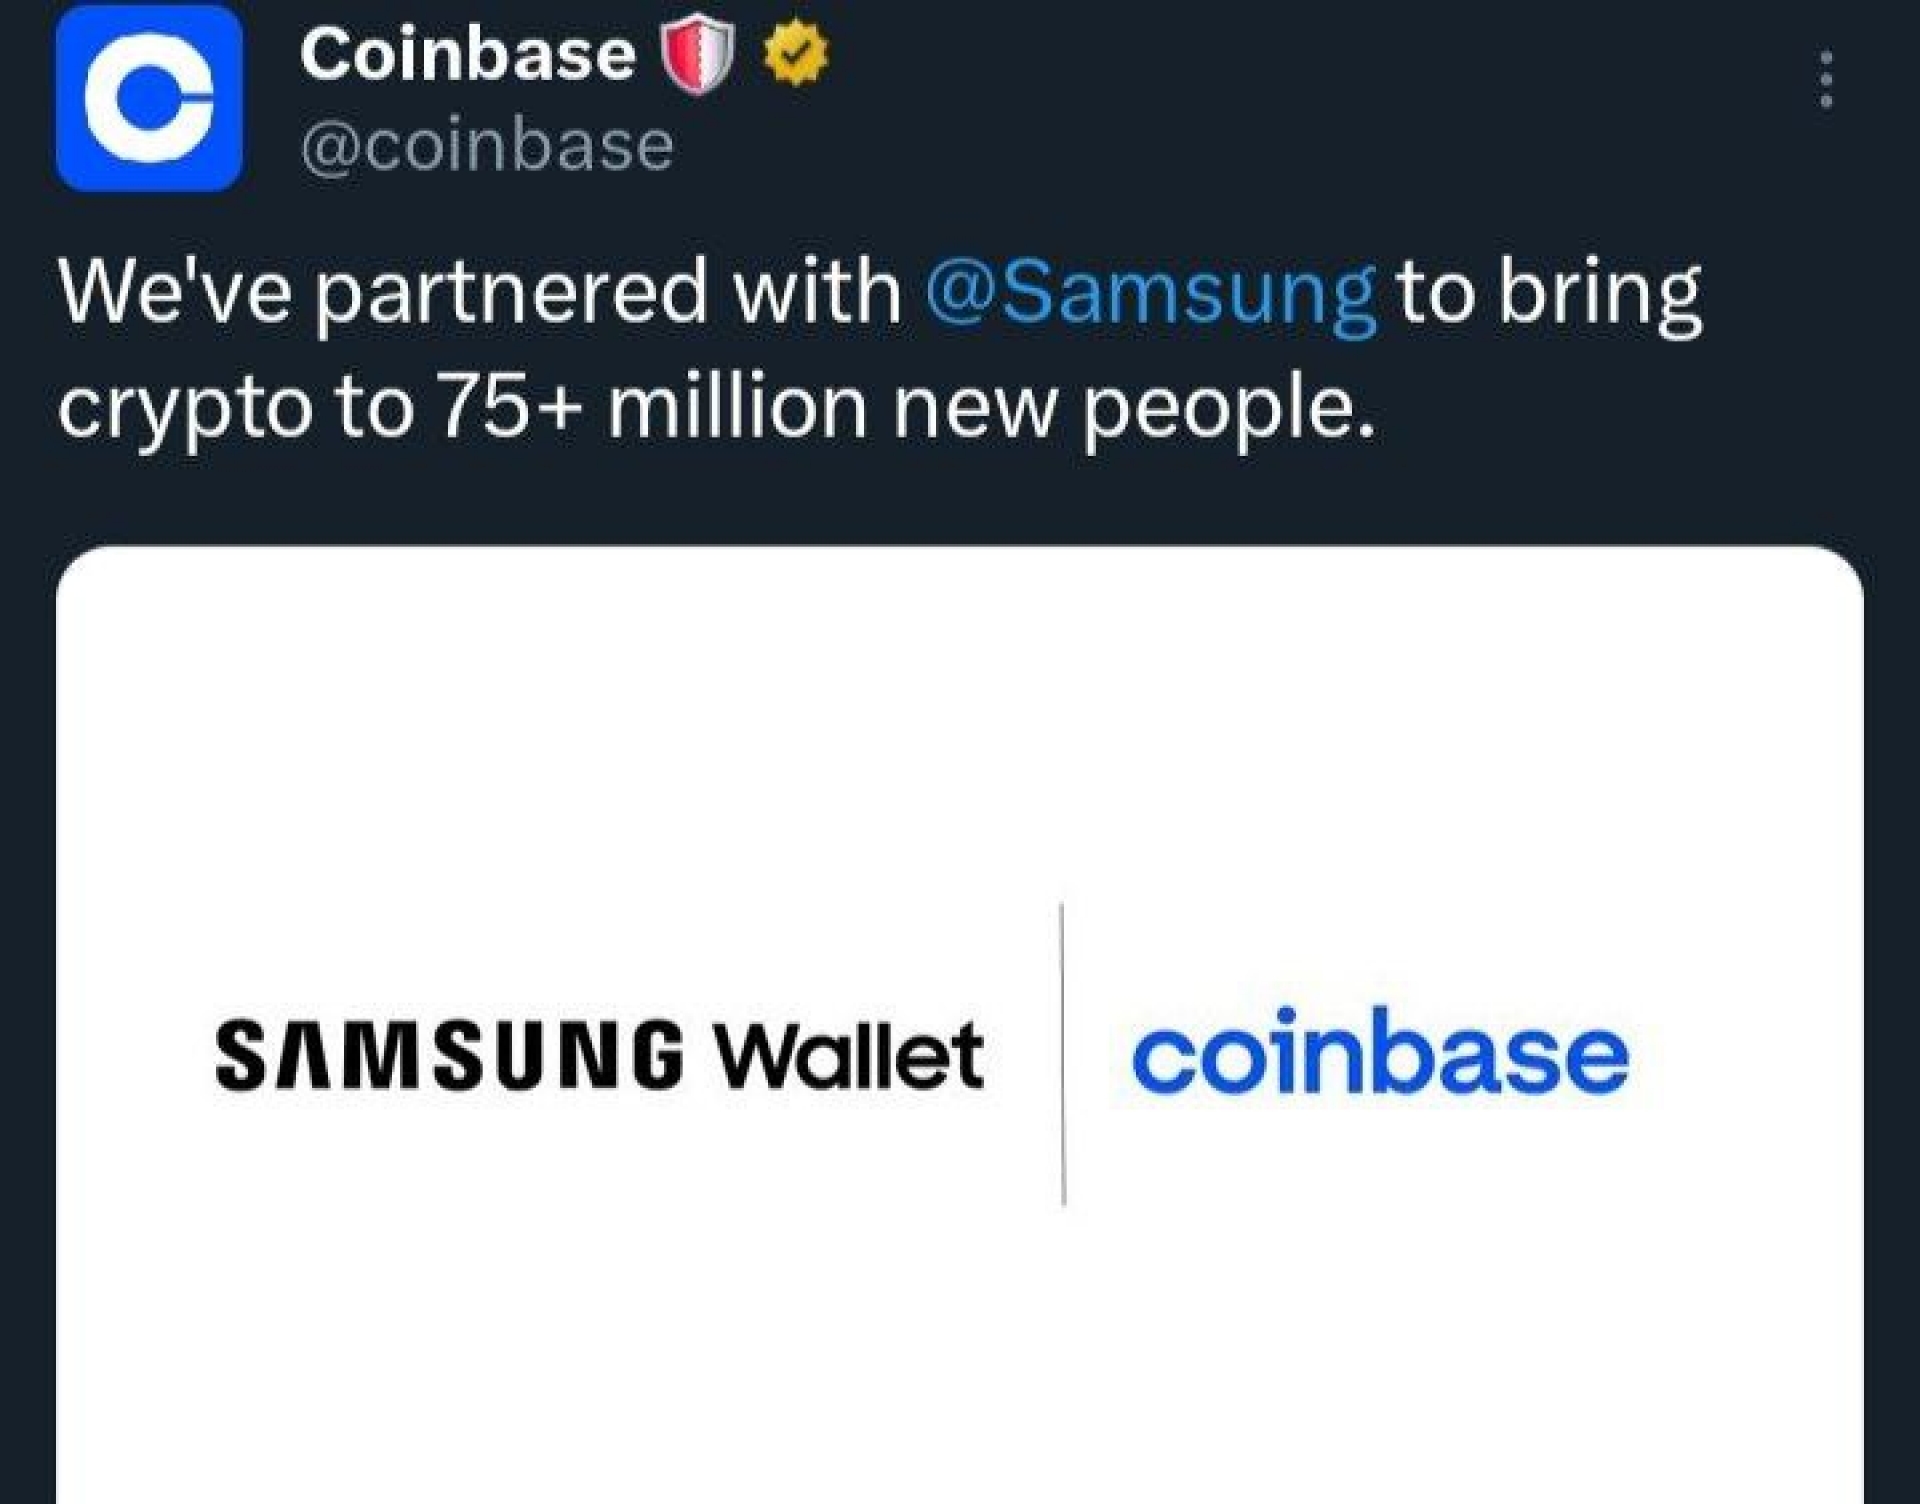The height and width of the screenshot is (1504, 1920).
Task: Click the SAMSUNG wordmark in the image
Action: coord(450,1056)
